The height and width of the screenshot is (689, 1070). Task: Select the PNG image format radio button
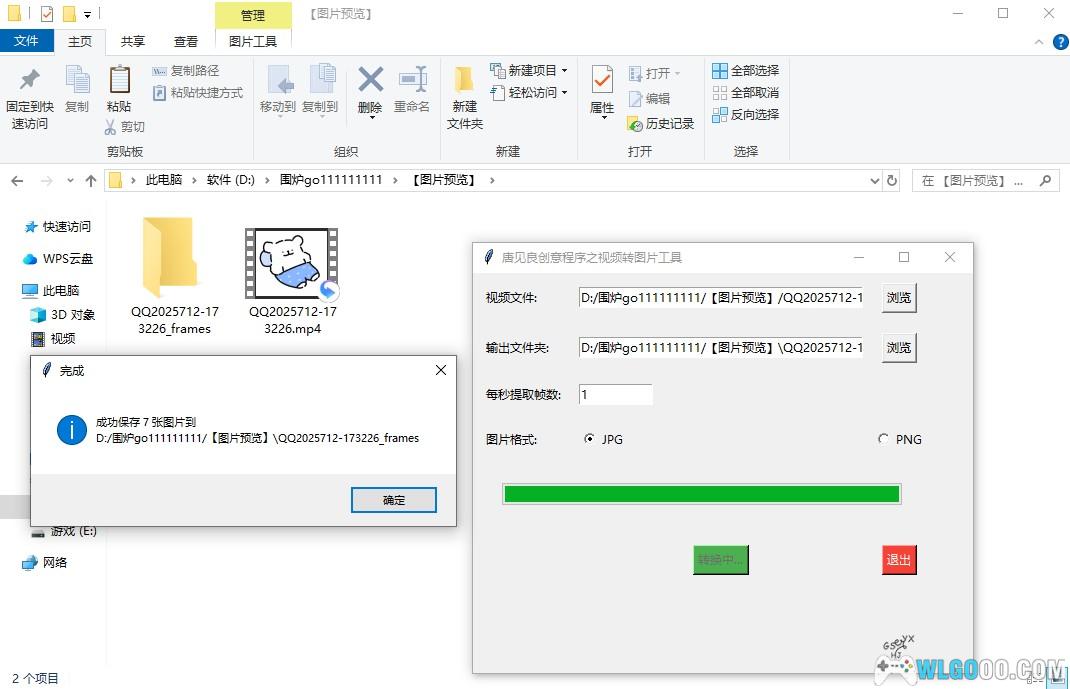pos(883,439)
